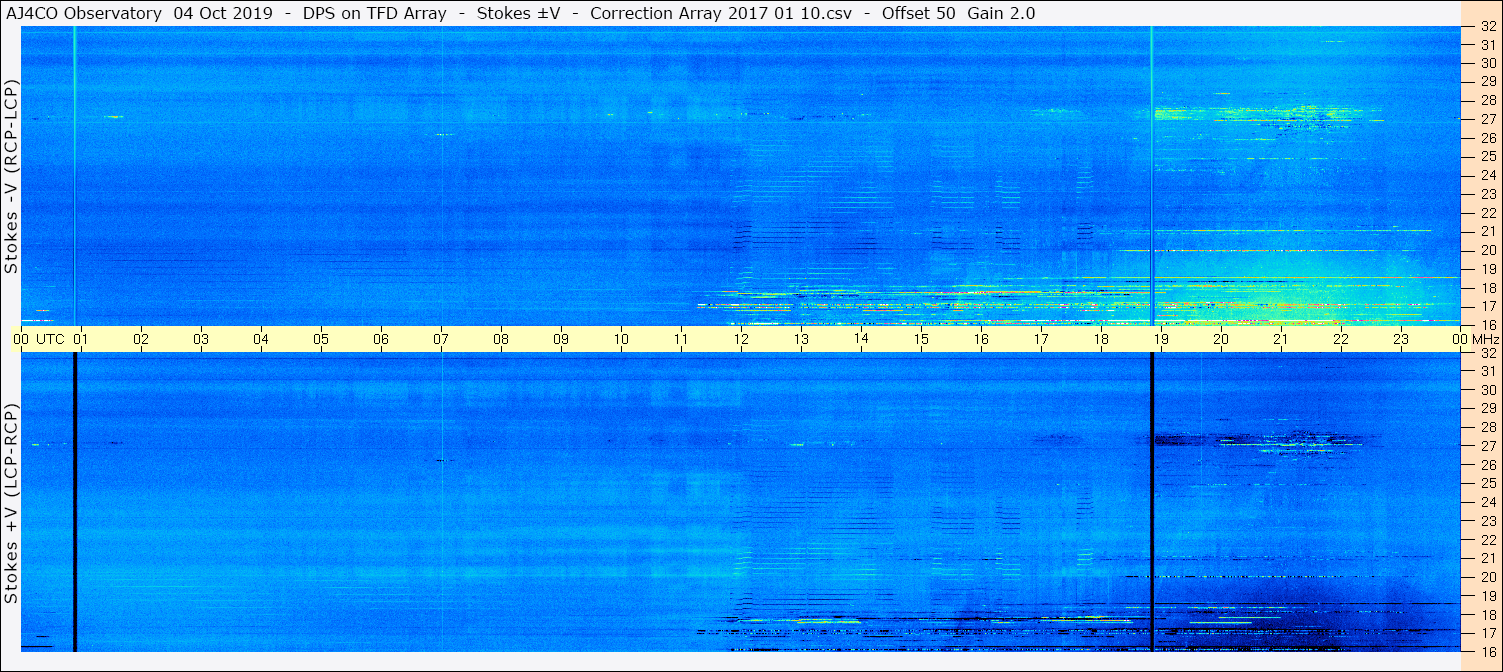Click the DPS on TFD Array label
This screenshot has height=672, width=1503.
pos(375,13)
